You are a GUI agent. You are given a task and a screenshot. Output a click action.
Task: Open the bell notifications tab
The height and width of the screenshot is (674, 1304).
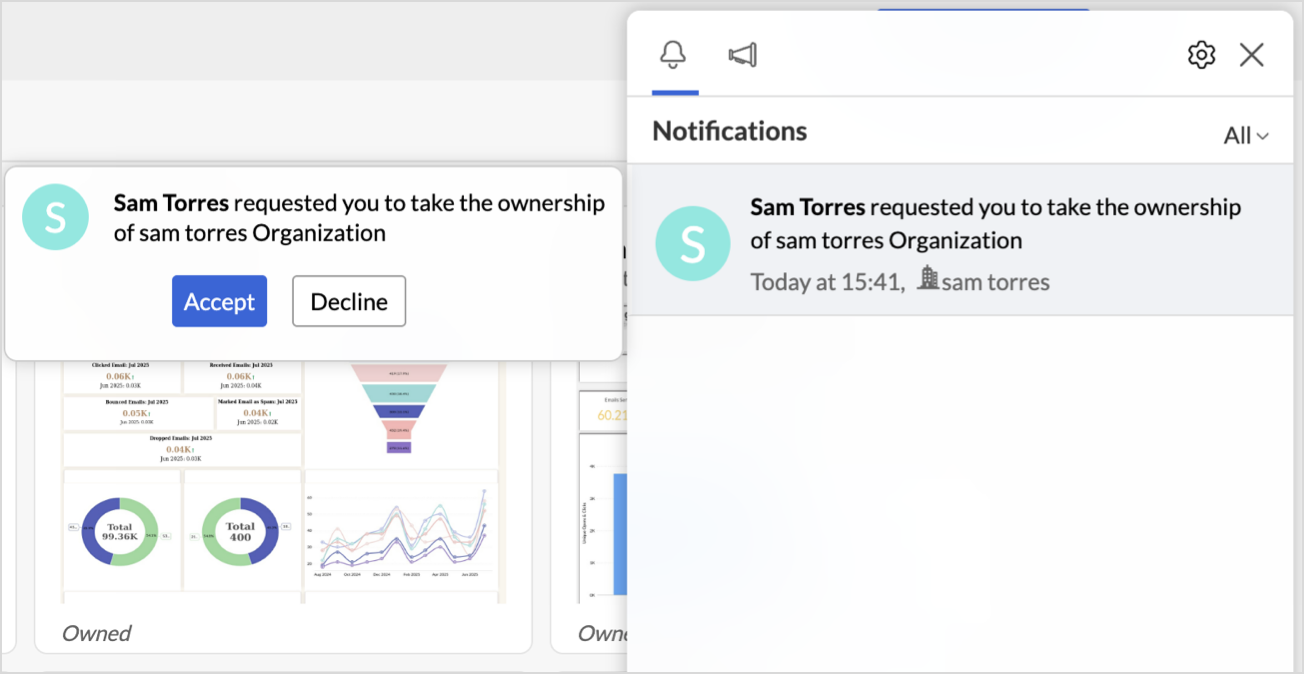(x=674, y=55)
